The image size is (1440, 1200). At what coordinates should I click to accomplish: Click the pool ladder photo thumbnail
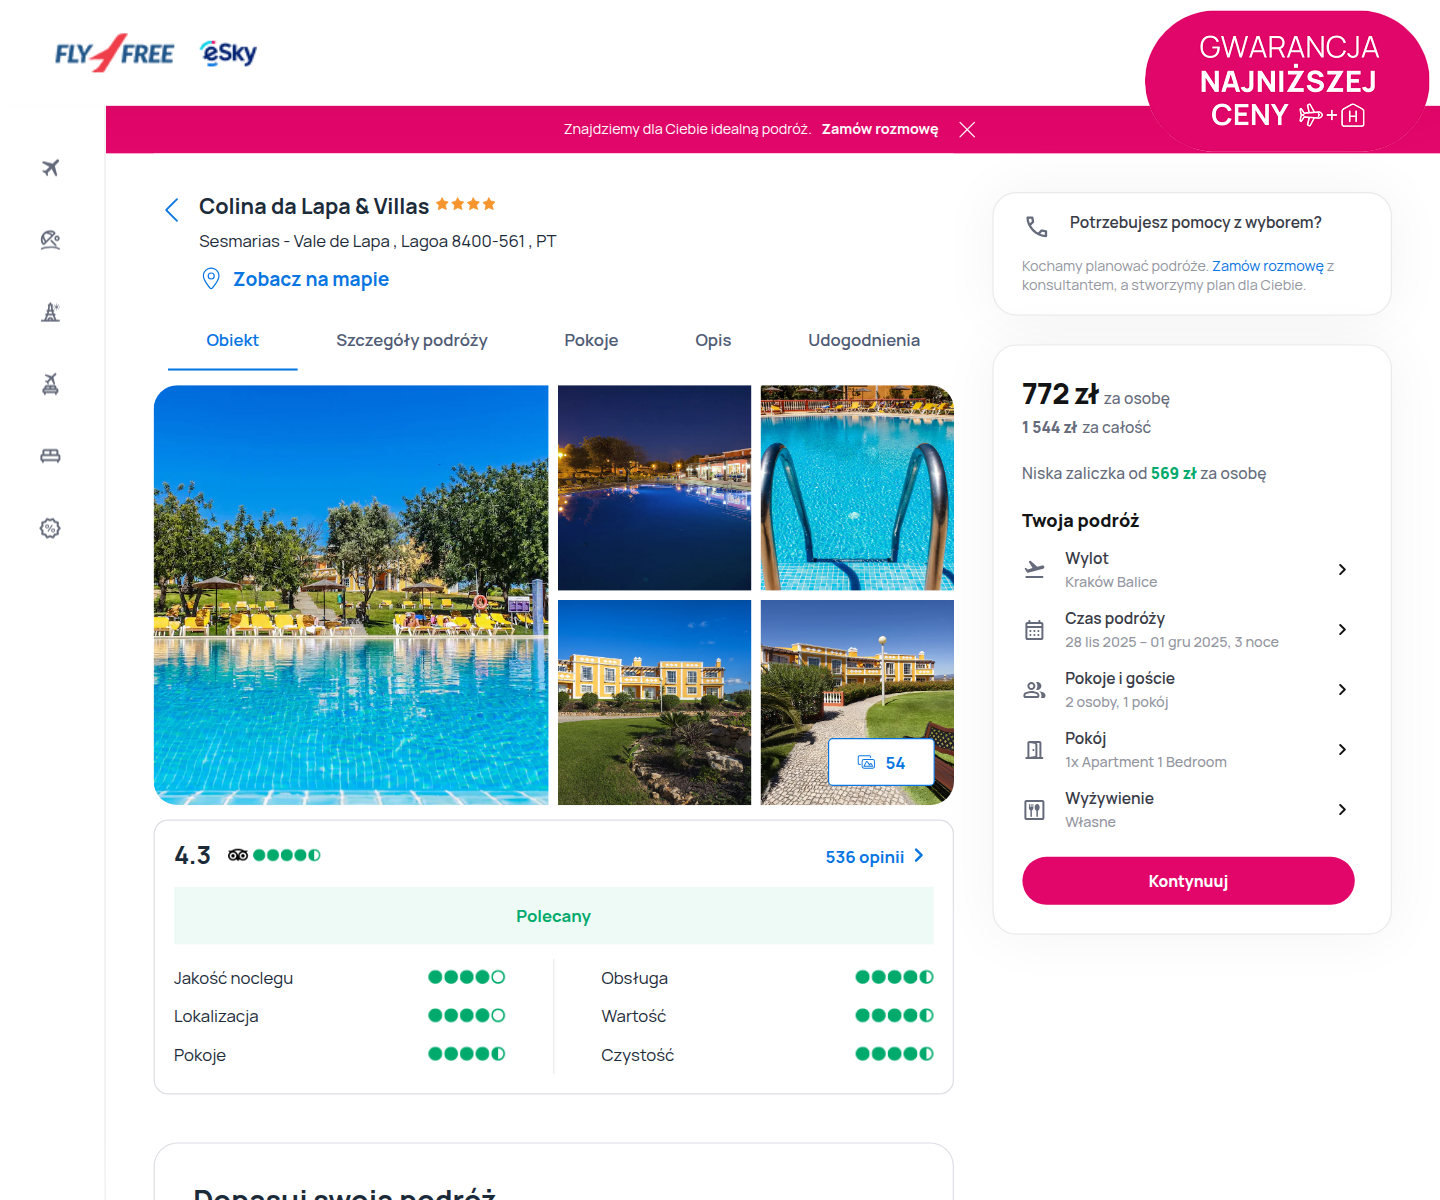pyautogui.click(x=857, y=488)
